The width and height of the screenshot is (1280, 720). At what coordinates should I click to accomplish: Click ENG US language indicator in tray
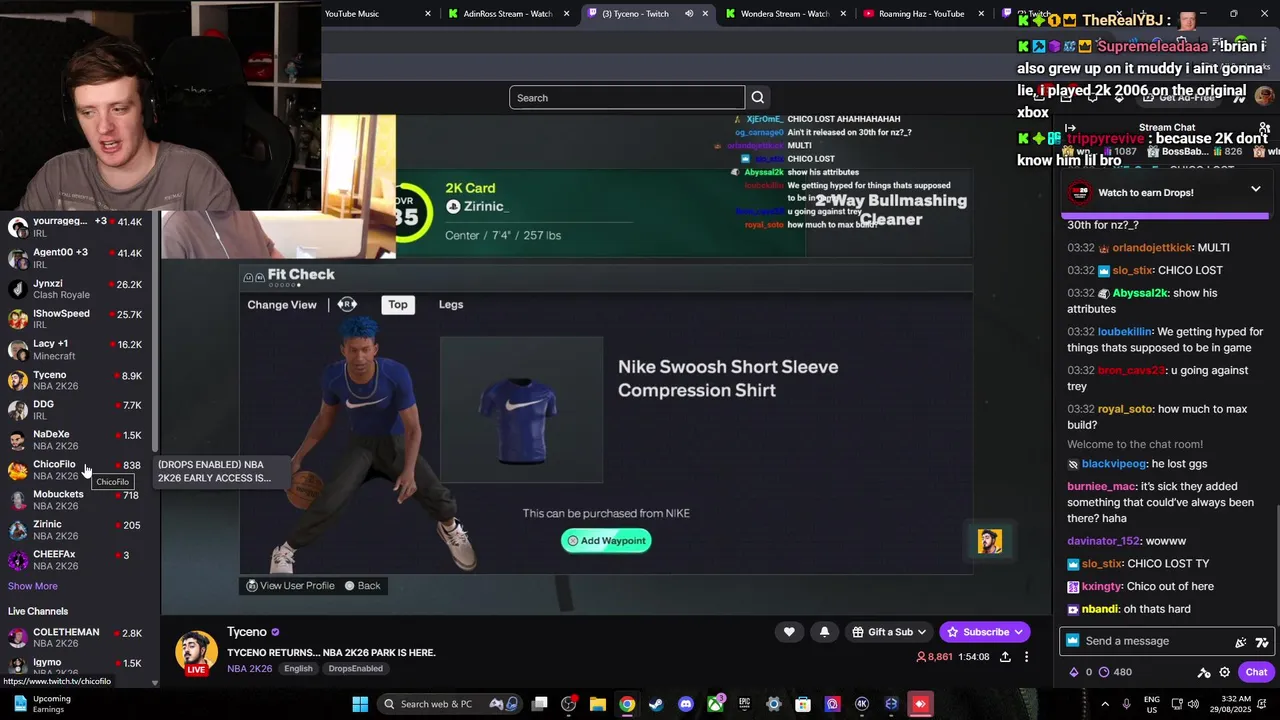click(x=1151, y=704)
